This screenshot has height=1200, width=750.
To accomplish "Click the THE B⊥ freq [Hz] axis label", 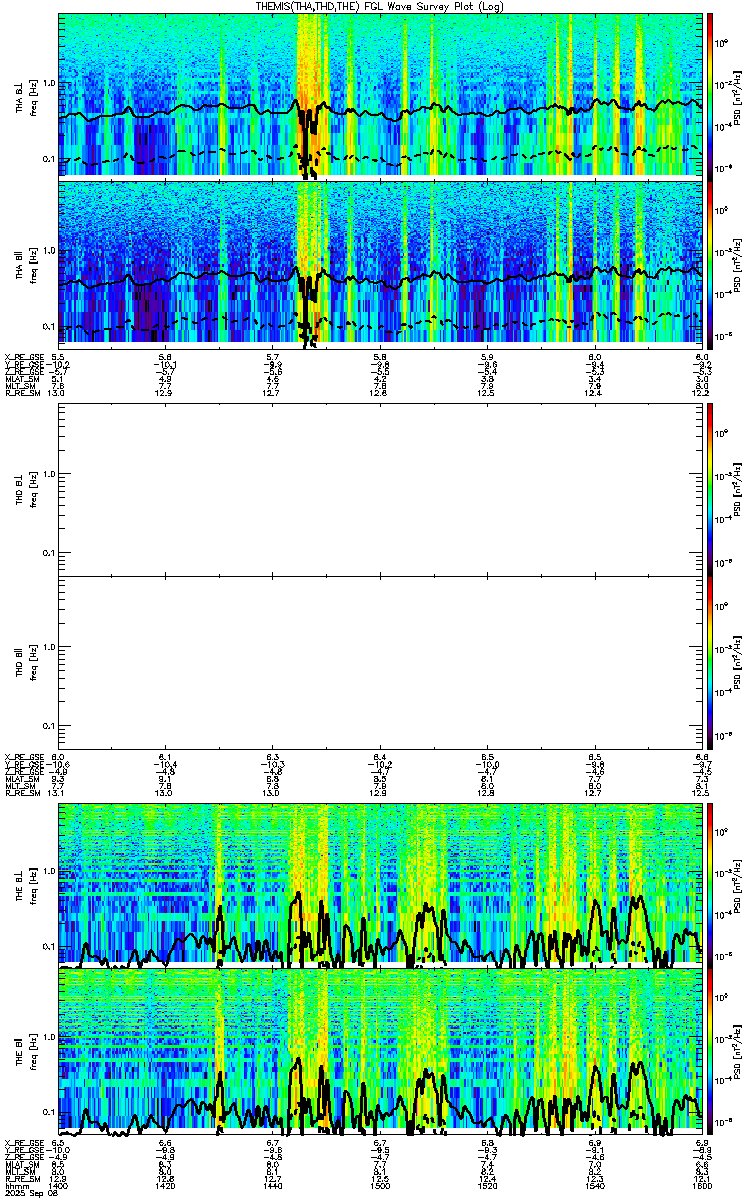I will coord(25,884).
